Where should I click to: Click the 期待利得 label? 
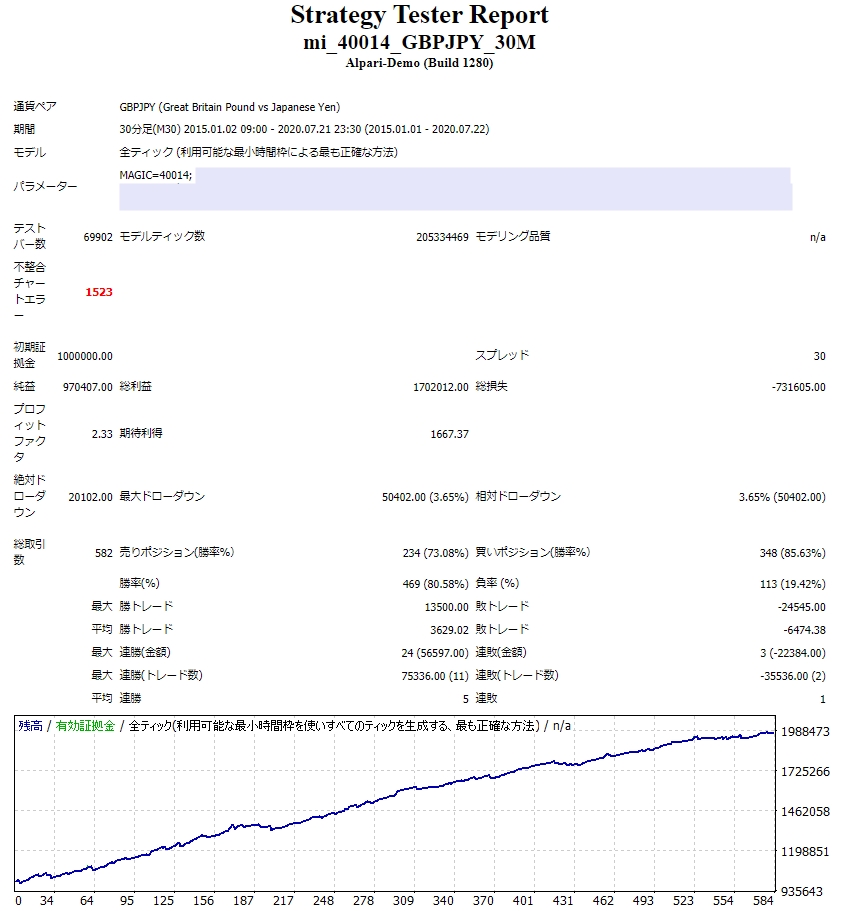click(x=141, y=433)
